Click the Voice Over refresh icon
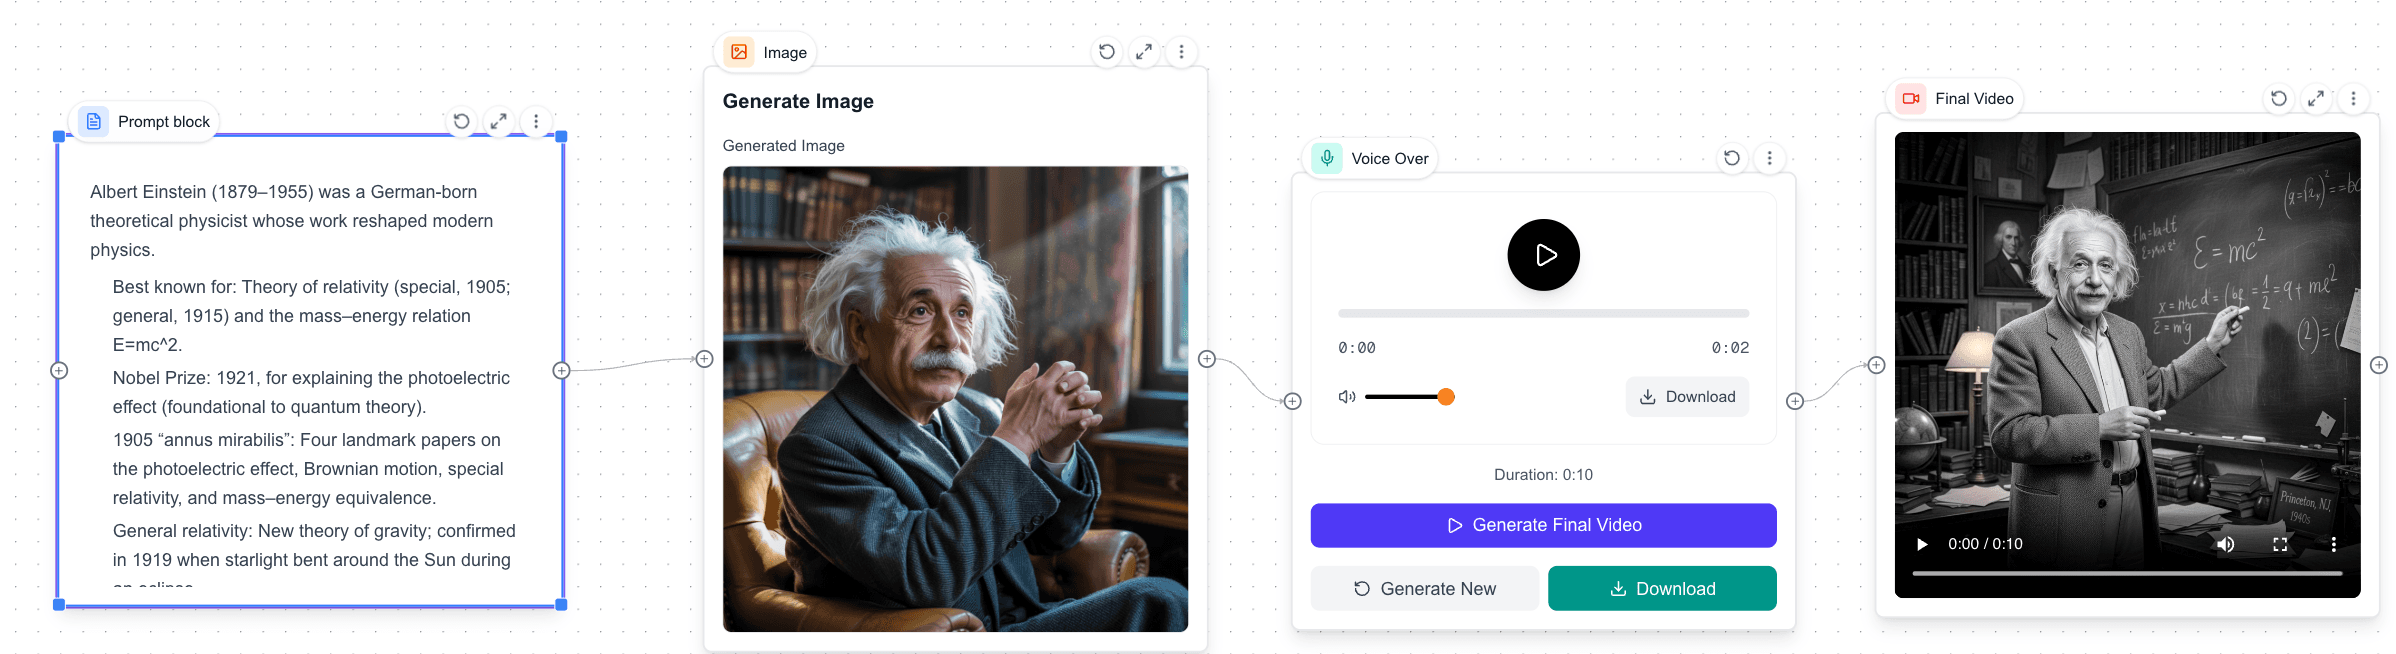 (x=1732, y=158)
